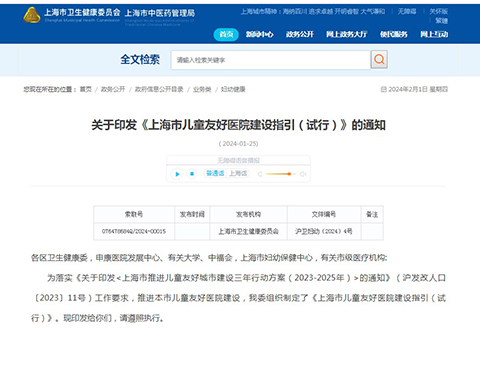480x371 pixels.
Task: Click the 上海市中医药管理局 header title
Action: 160,13
